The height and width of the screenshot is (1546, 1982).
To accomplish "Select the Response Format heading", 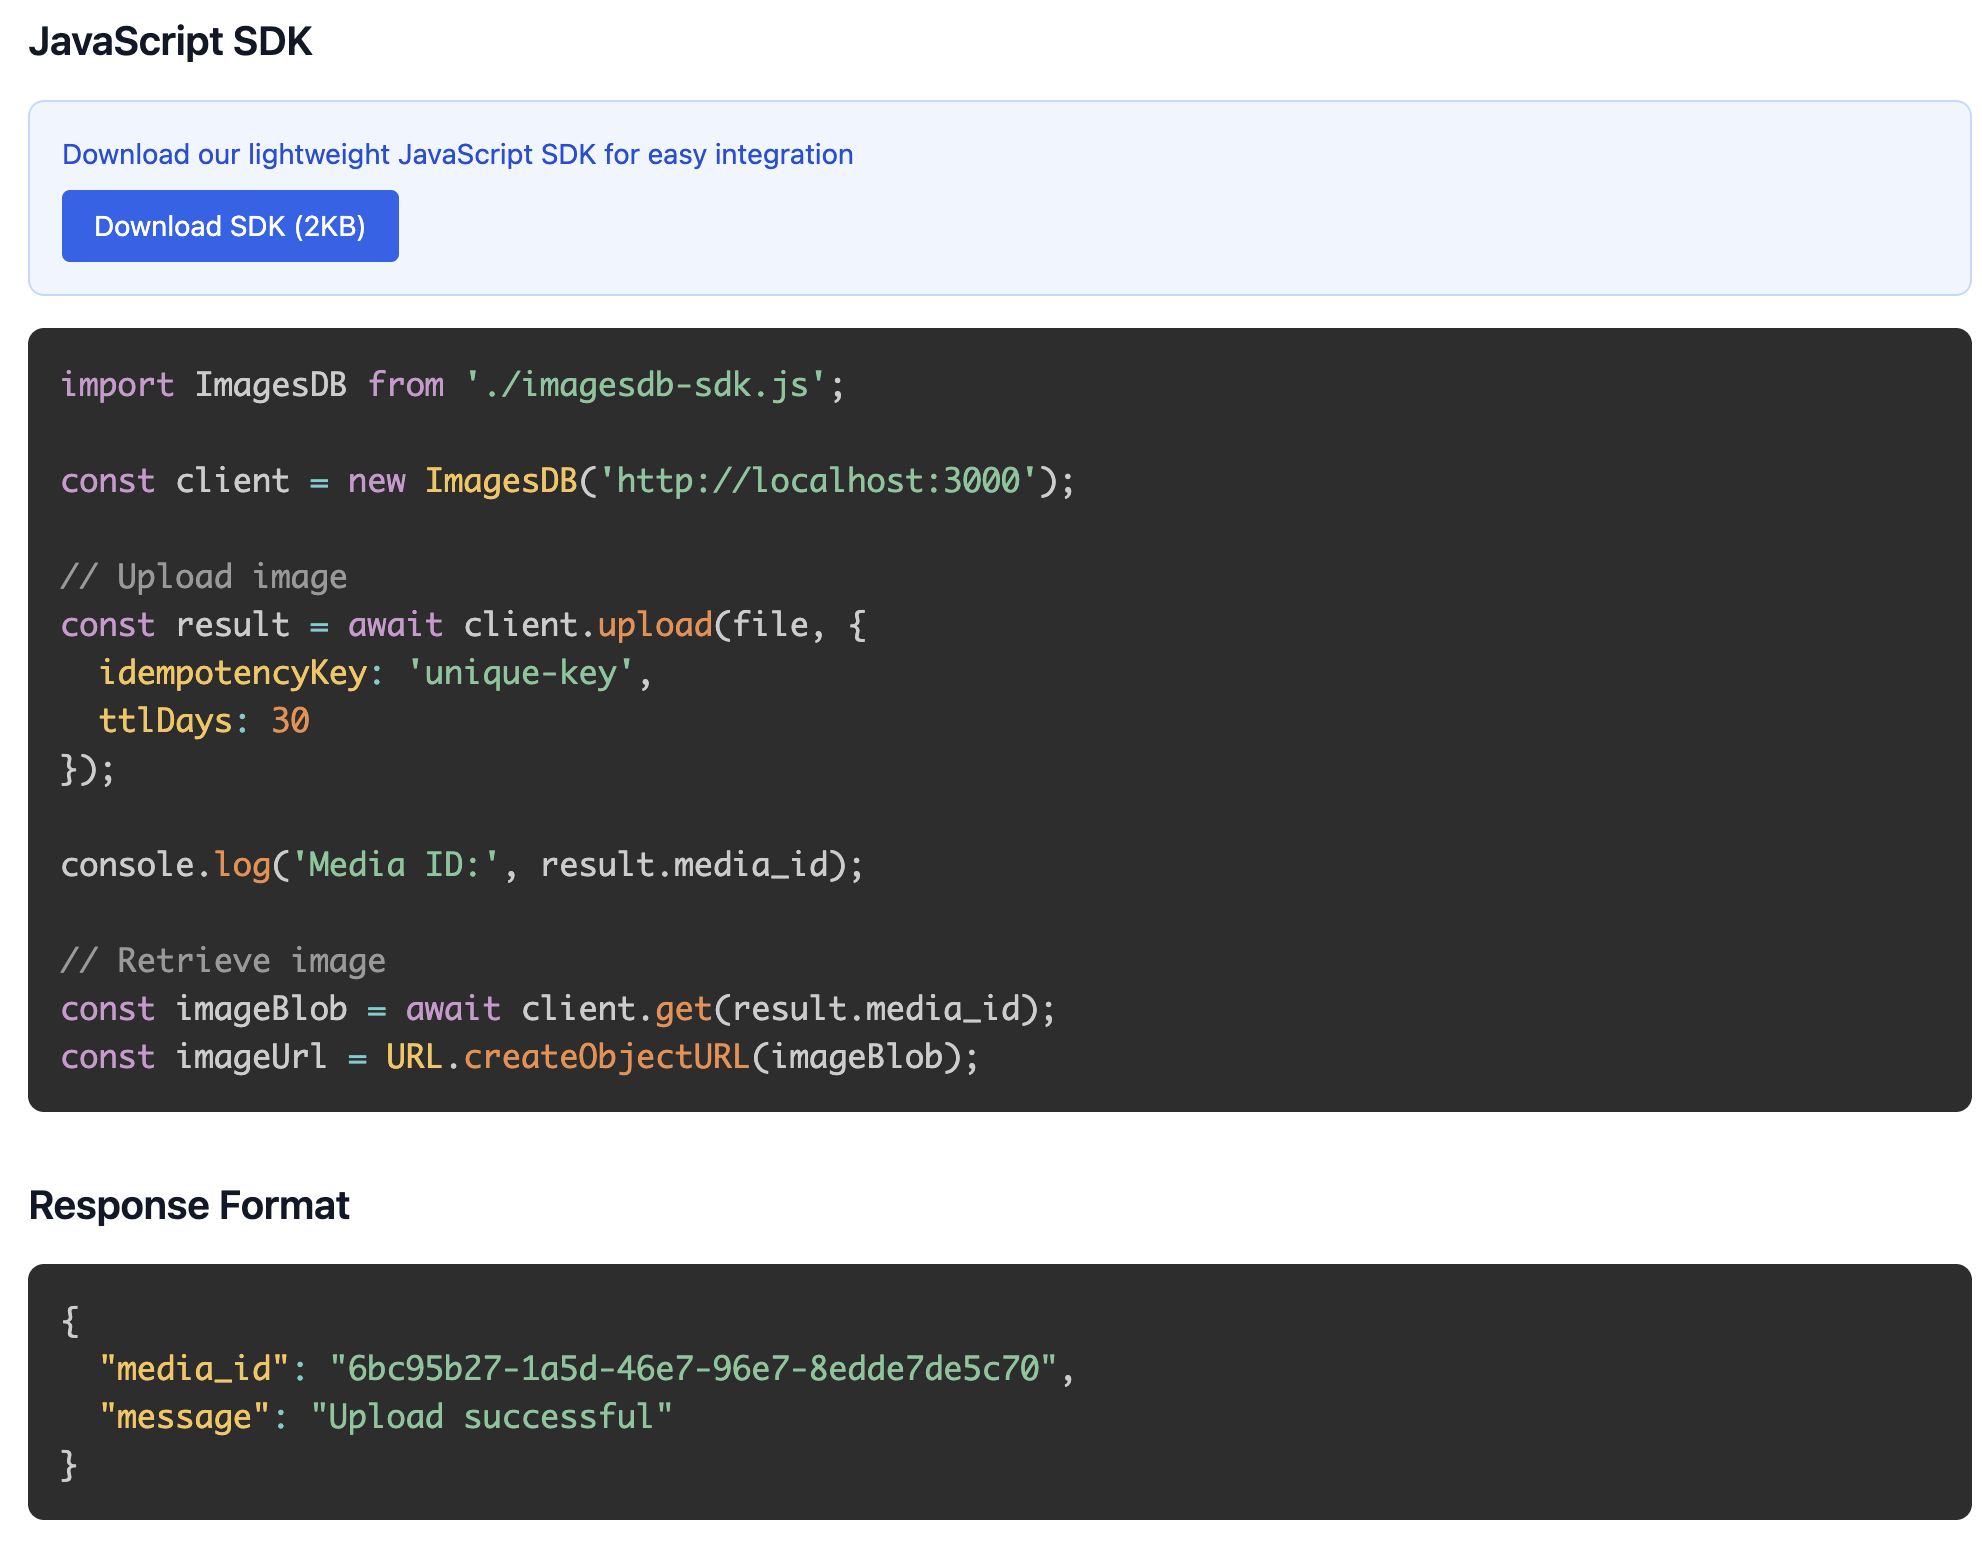I will point(188,1204).
